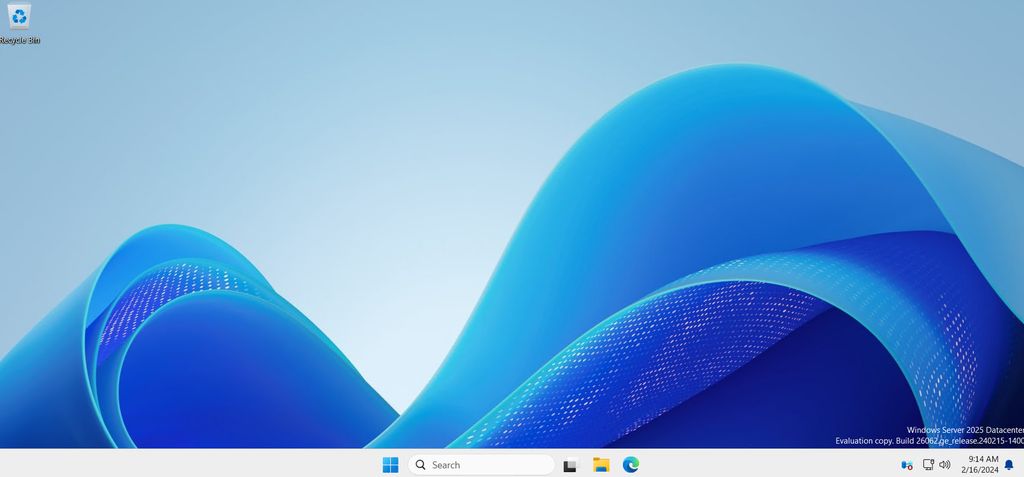Open the Windows Start menu
This screenshot has width=1024, height=477.
(x=390, y=465)
